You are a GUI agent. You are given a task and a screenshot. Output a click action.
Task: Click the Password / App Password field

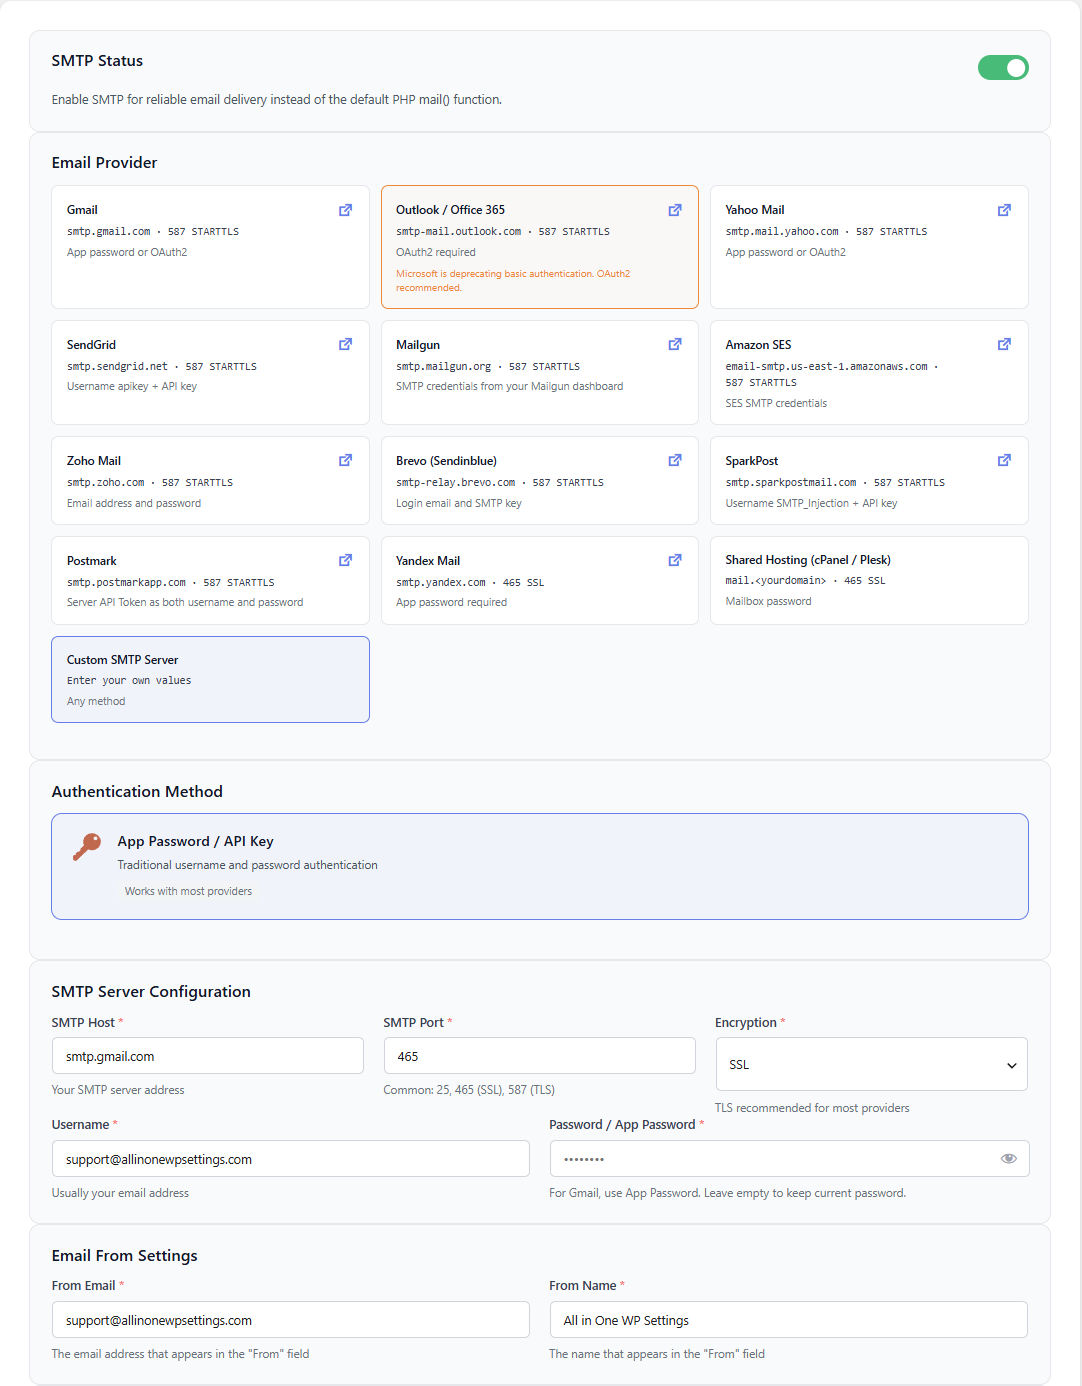coord(789,1159)
